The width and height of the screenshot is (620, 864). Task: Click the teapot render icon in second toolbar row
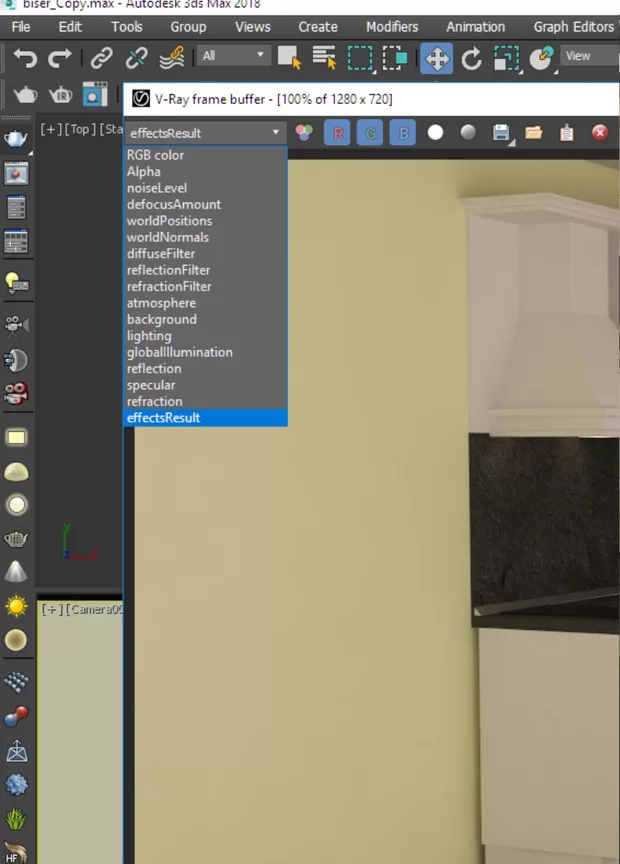[x=25, y=95]
